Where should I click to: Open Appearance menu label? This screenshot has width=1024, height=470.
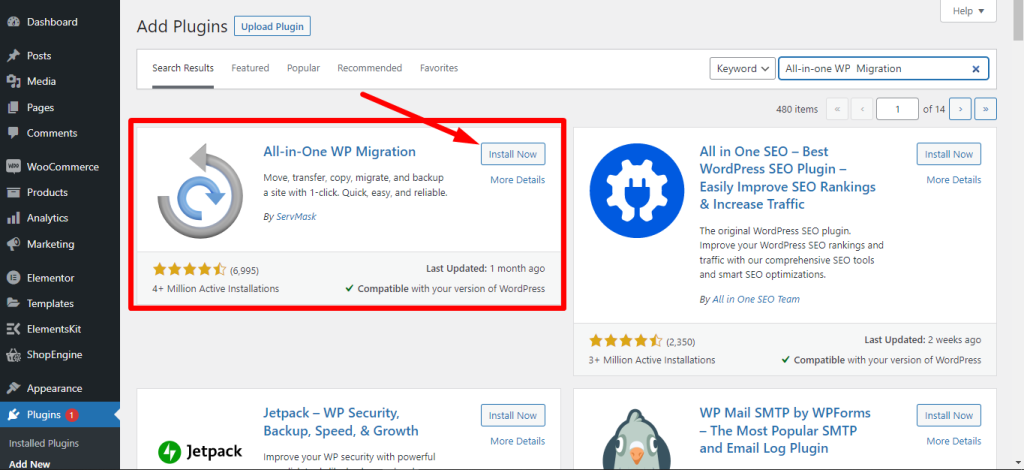point(54,389)
